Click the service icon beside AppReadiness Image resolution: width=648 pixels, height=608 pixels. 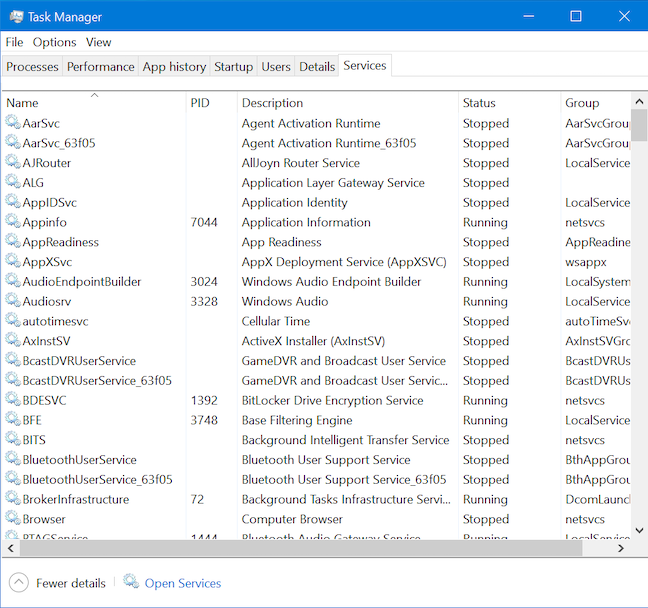tap(13, 241)
